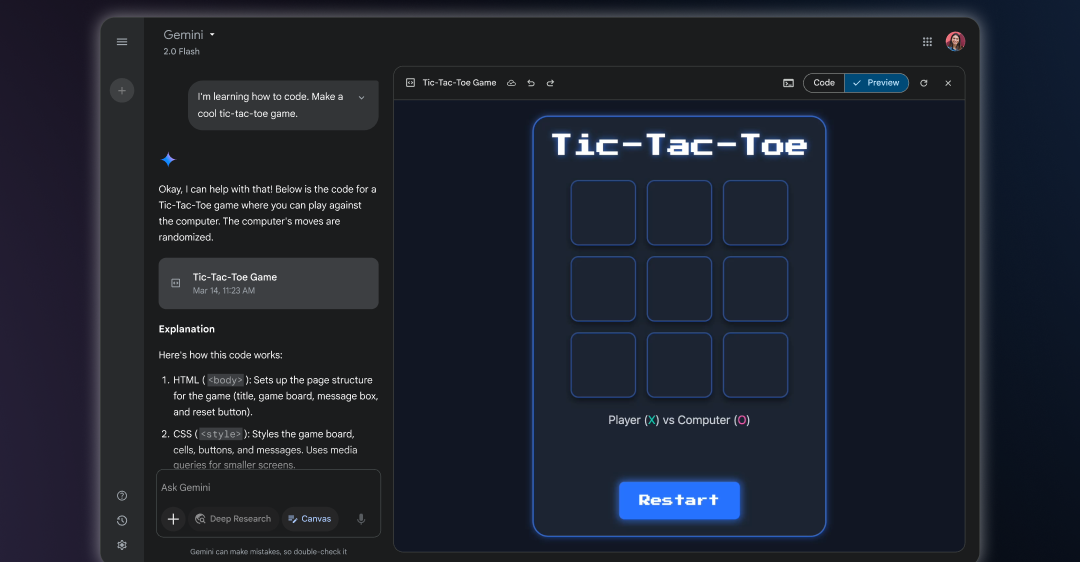Open the console icon beside Code tab
This screenshot has height=562, width=1080.
point(788,83)
